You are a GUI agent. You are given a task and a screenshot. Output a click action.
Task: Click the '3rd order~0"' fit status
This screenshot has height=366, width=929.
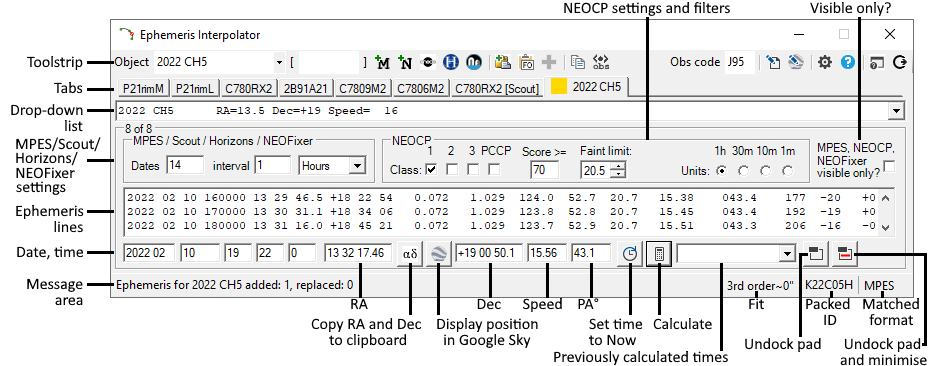coord(761,285)
